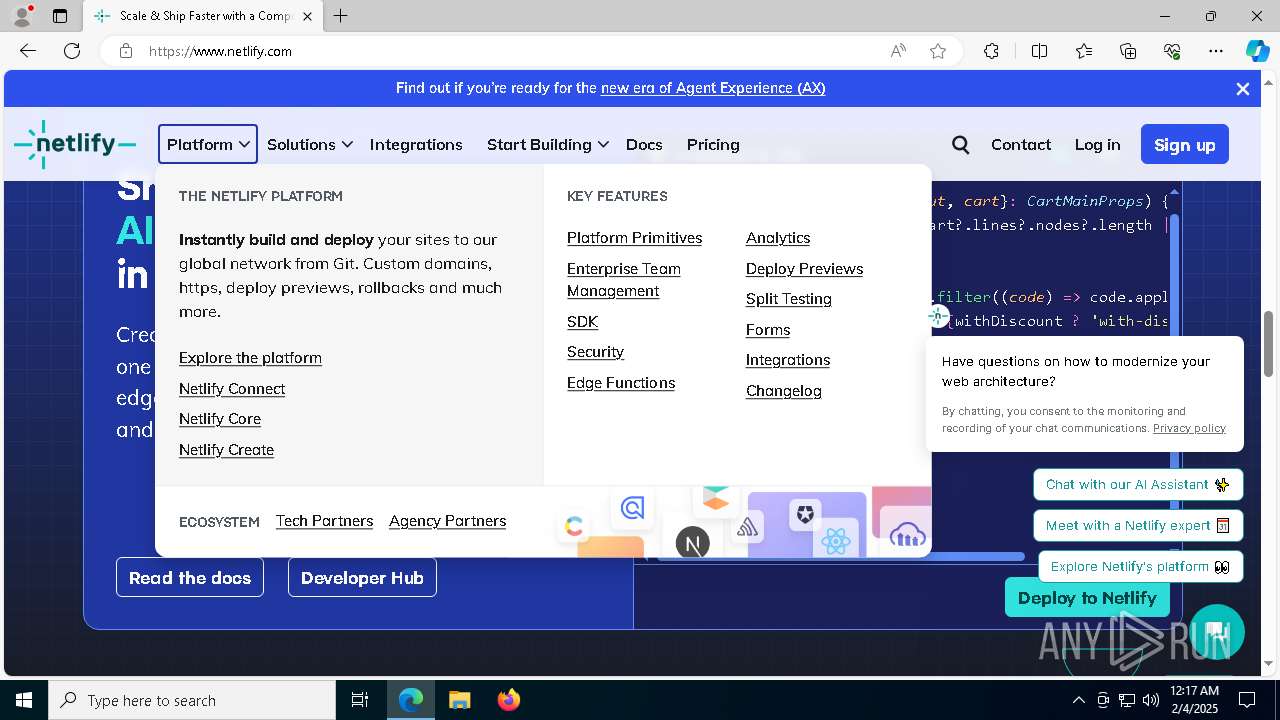Close the Netlify browser tab
Viewport: 1280px width, 720px height.
(307, 16)
